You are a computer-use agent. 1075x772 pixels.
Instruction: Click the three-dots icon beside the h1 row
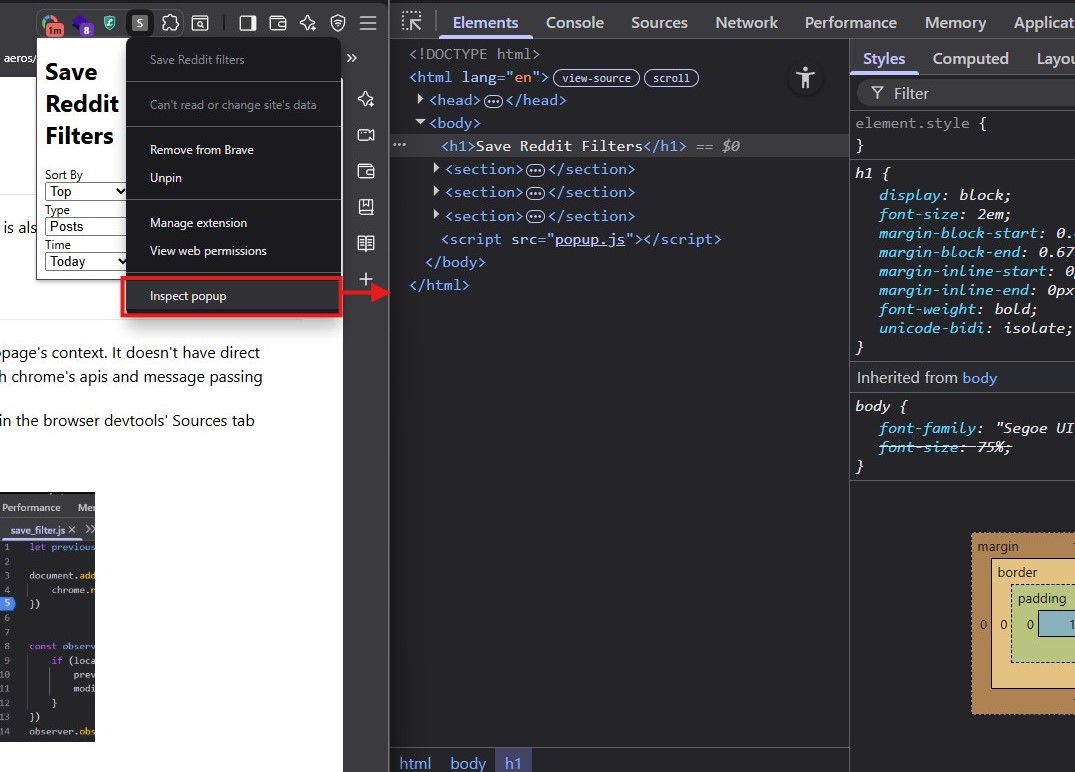coord(400,145)
